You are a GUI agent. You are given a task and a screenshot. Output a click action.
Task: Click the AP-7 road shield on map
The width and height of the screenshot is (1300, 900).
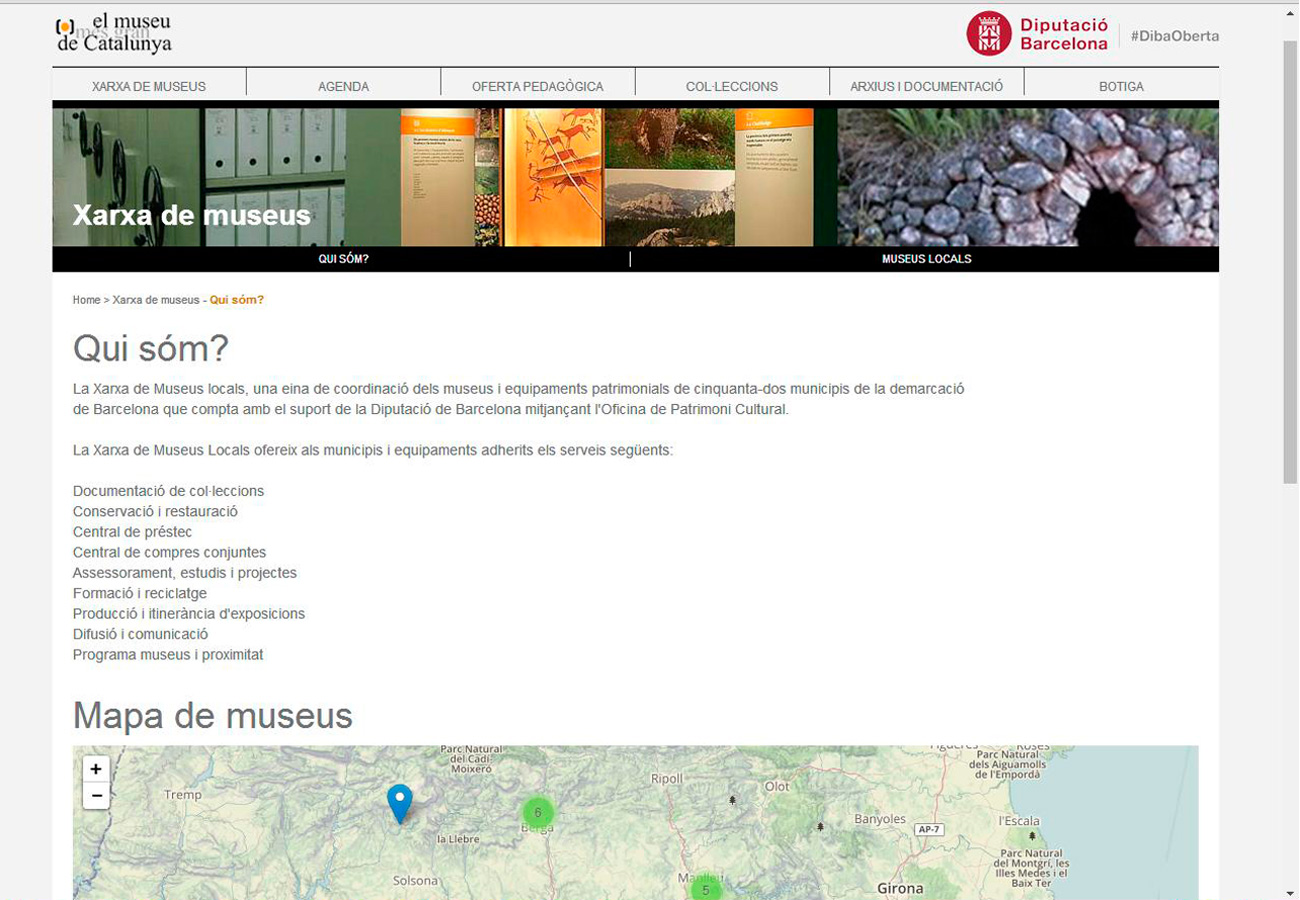coord(929,830)
